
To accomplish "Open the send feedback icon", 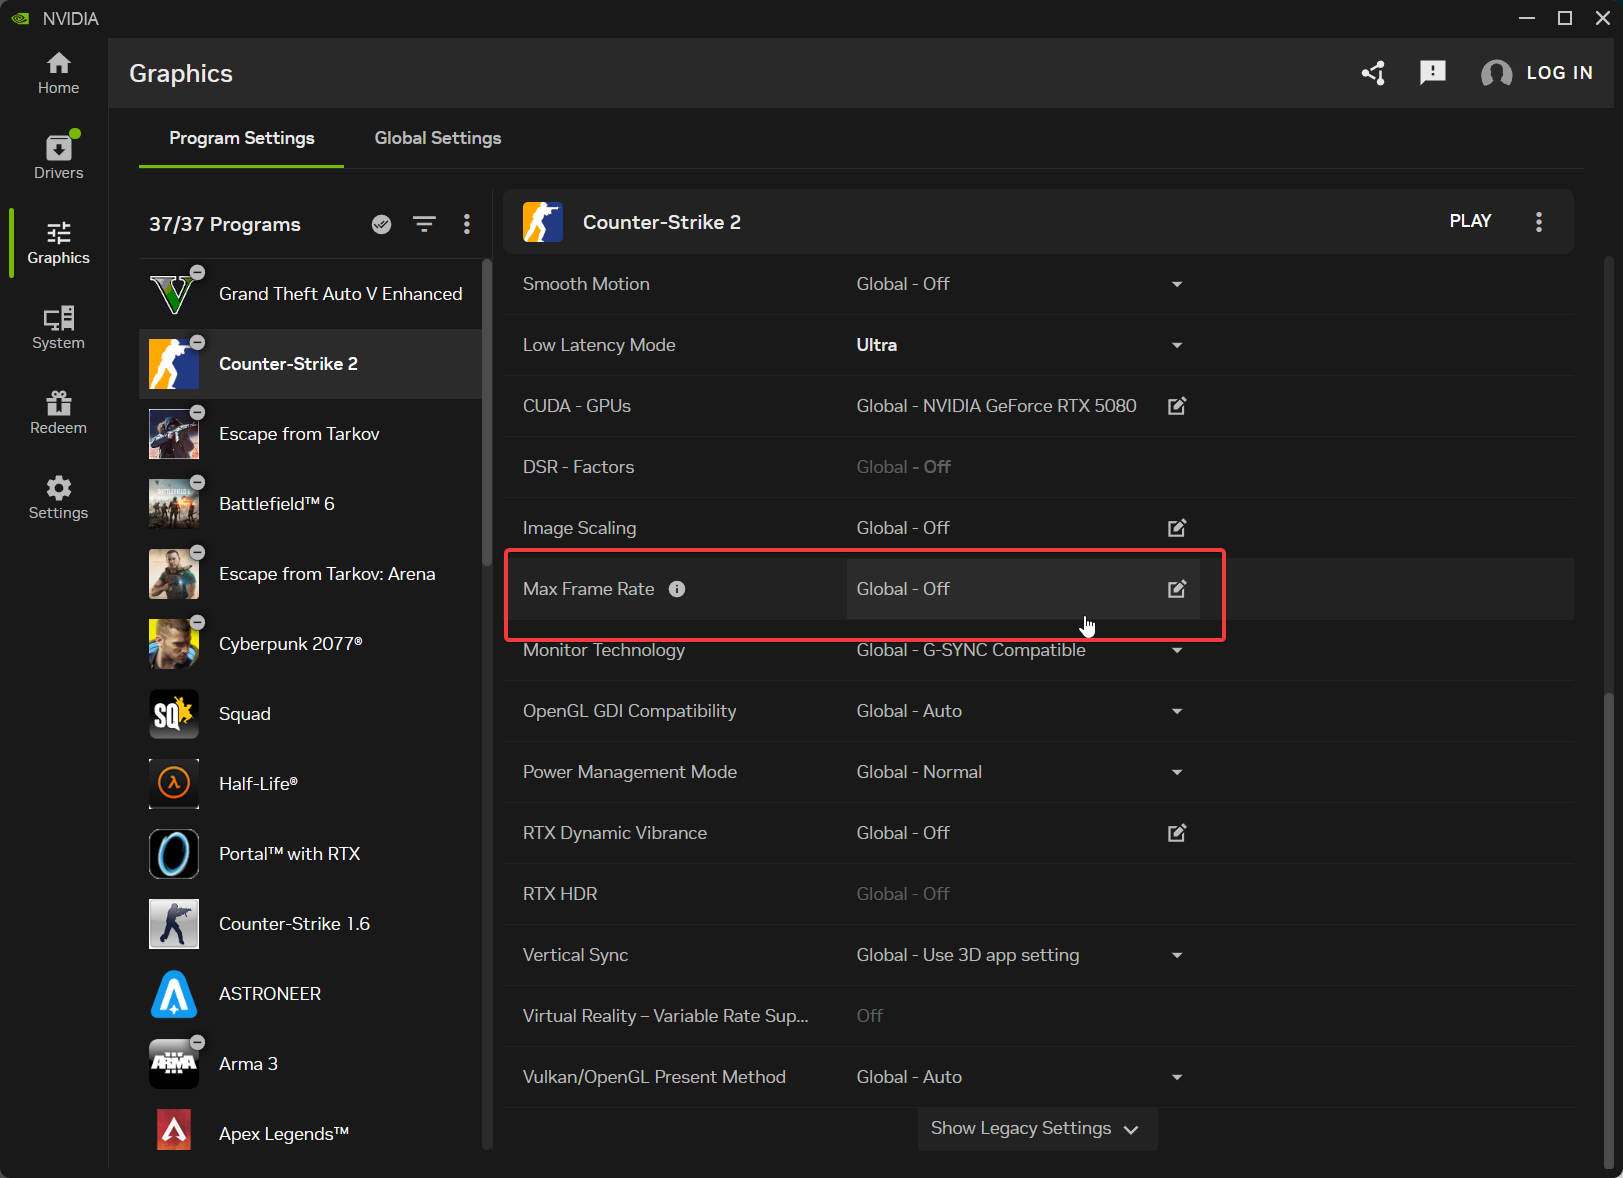I will [1433, 72].
